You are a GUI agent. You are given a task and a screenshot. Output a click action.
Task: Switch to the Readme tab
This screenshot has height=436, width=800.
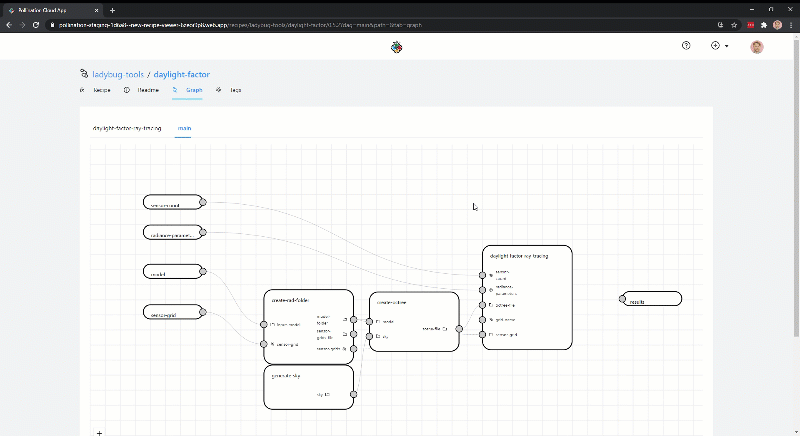(142, 90)
